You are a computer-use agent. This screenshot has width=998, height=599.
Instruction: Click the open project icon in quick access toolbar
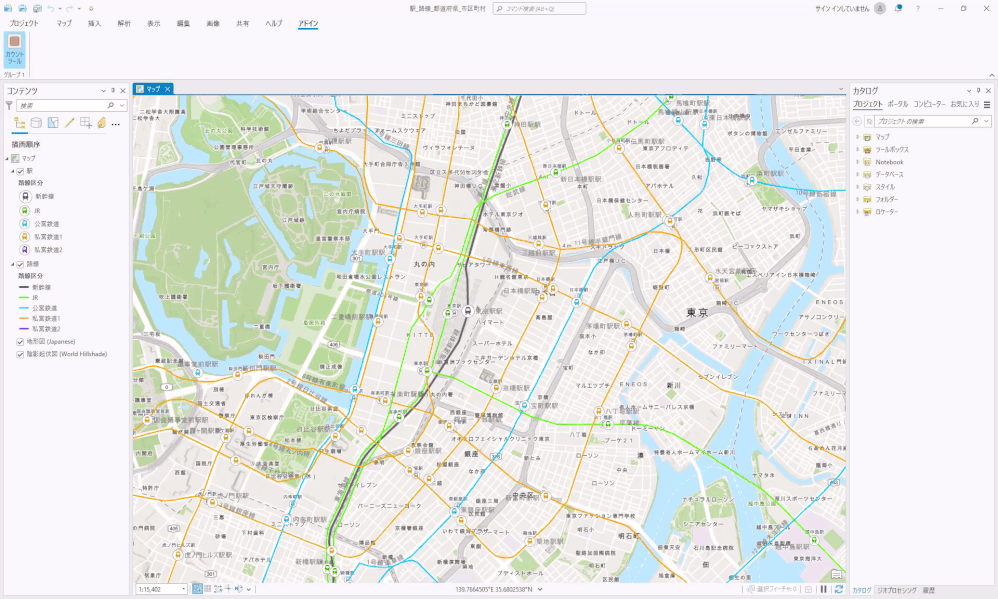pos(22,8)
